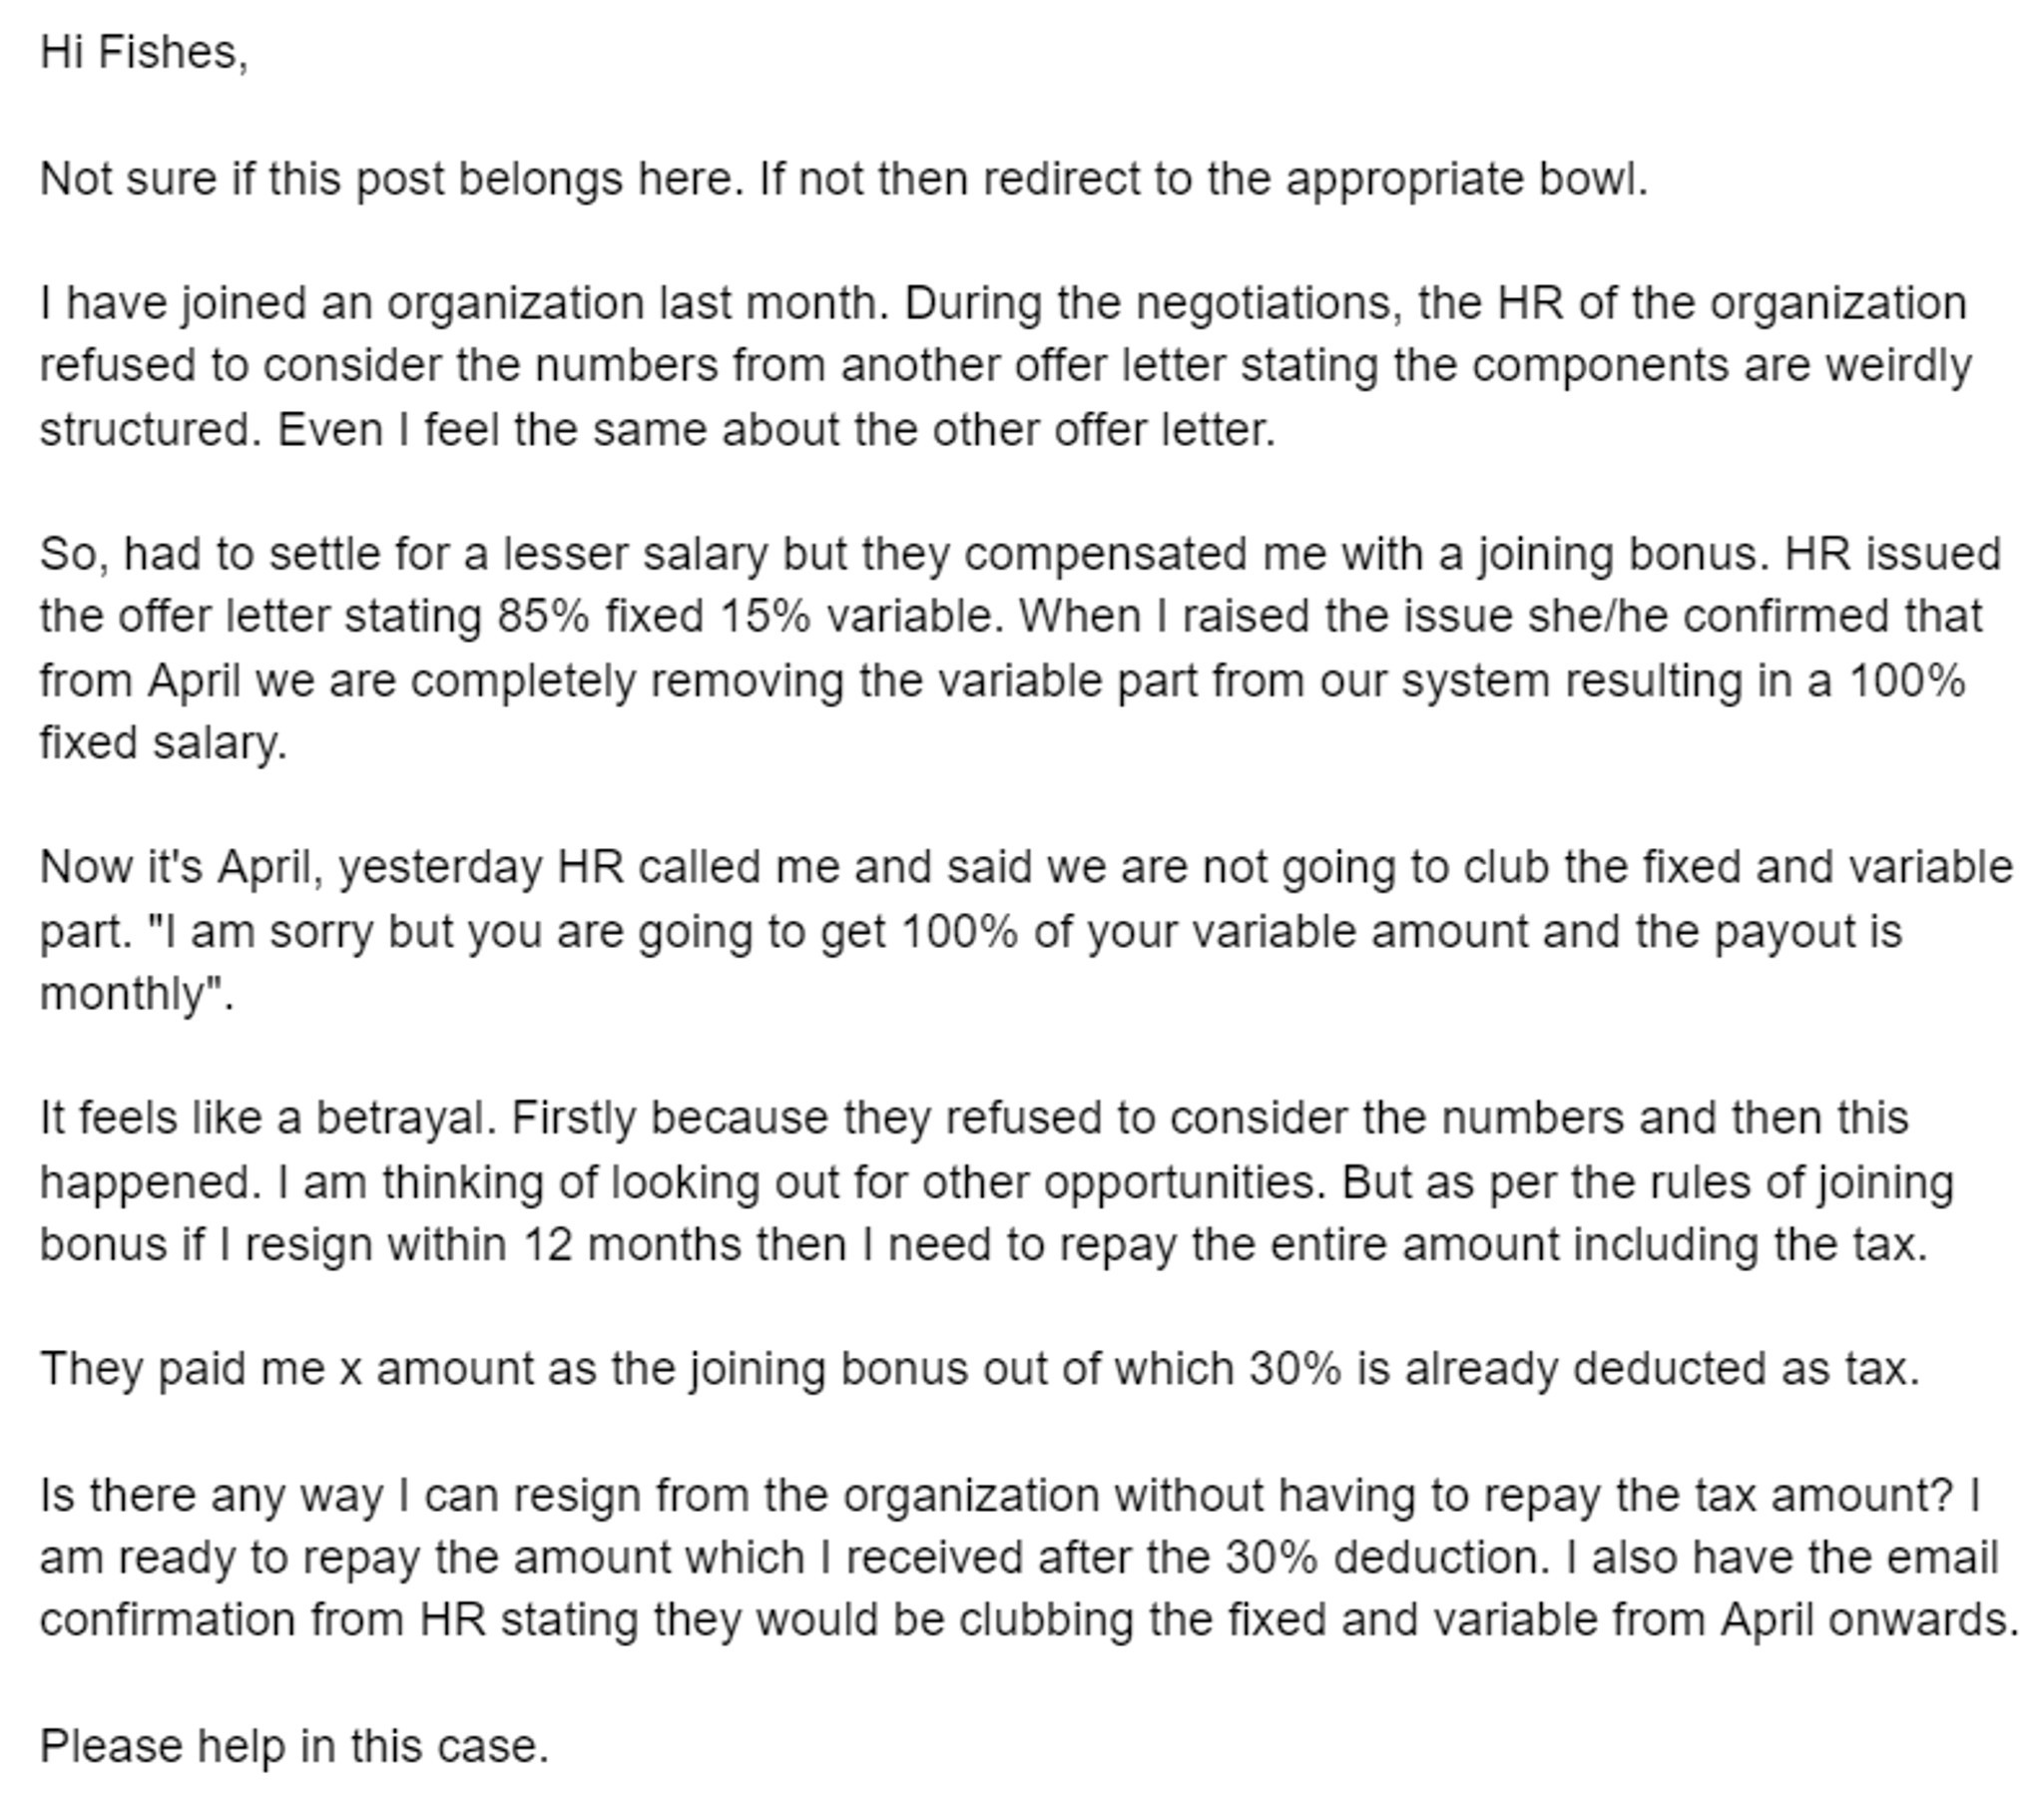Click the closing line 'Please help in this case.'
The image size is (2044, 1793).
click(x=295, y=1746)
